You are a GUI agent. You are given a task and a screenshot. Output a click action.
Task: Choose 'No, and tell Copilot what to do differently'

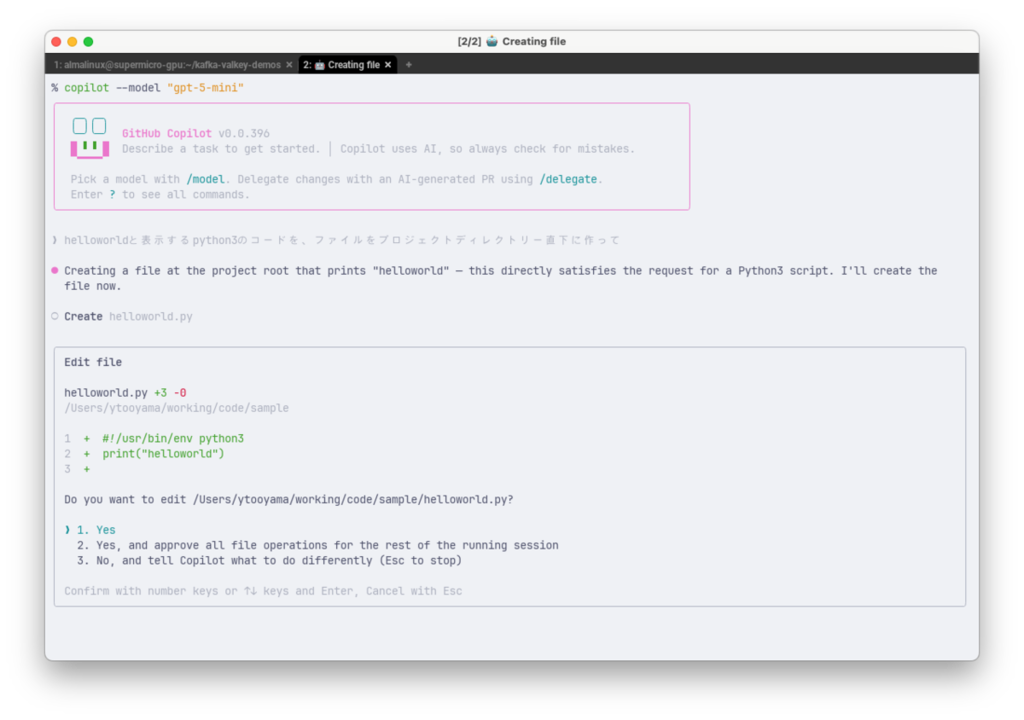269,561
